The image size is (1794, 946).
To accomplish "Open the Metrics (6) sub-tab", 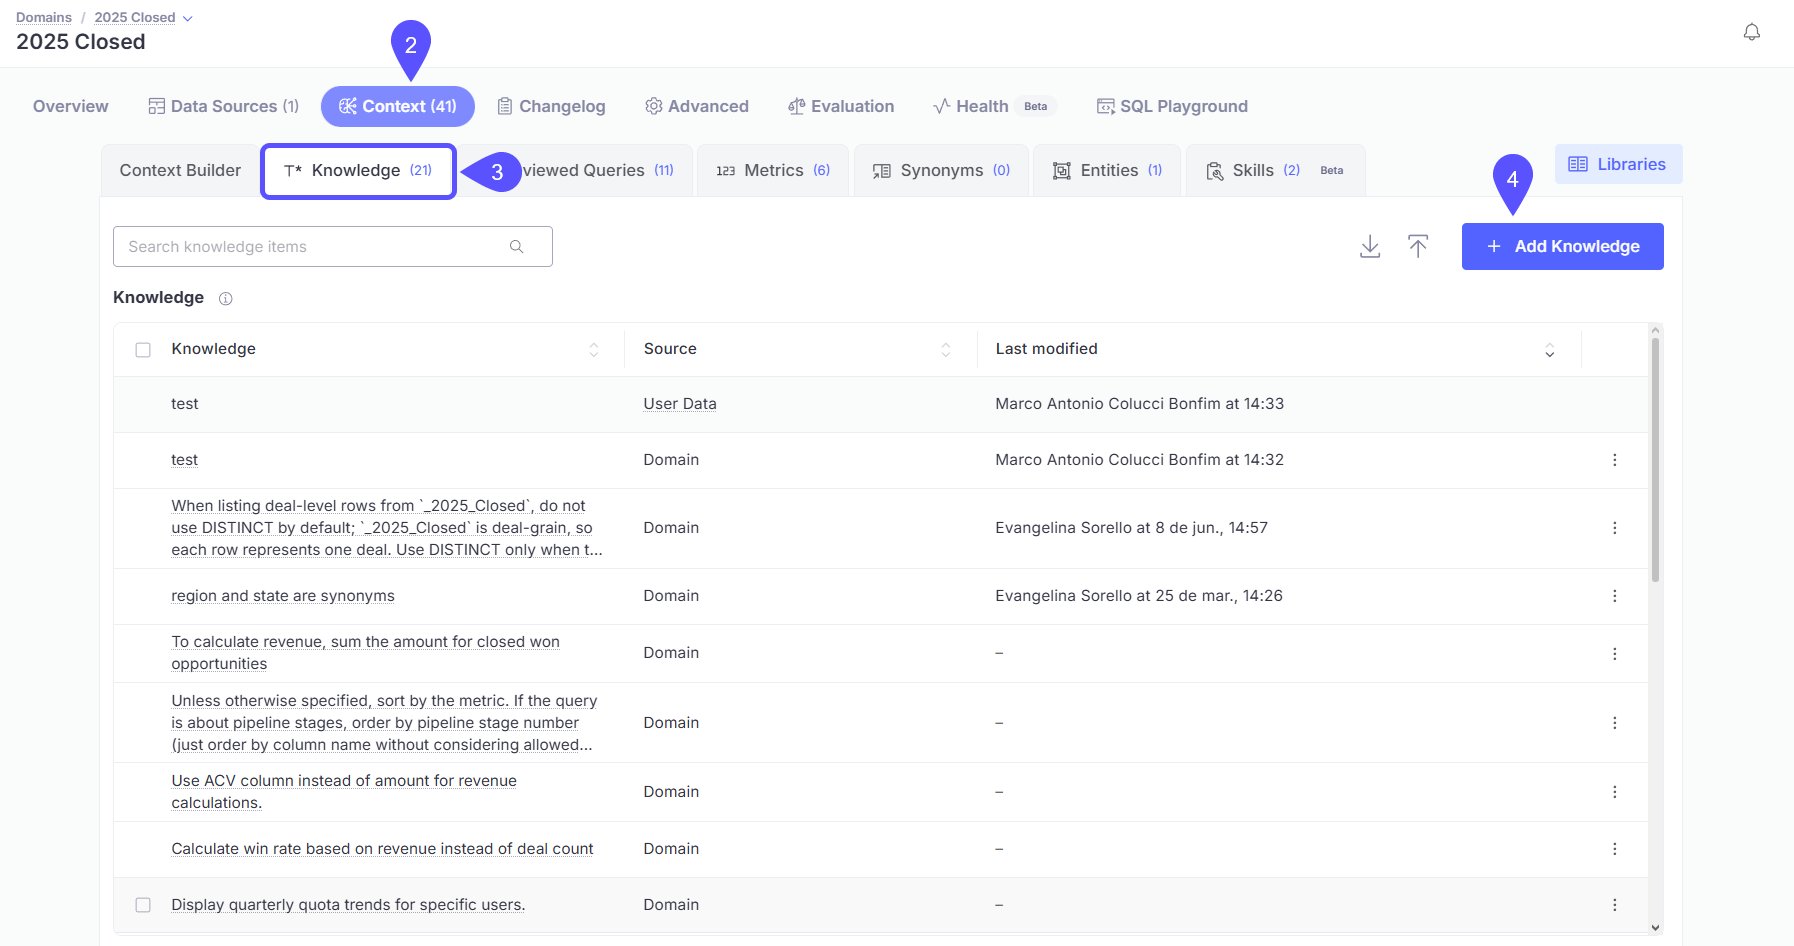I will [x=773, y=171].
